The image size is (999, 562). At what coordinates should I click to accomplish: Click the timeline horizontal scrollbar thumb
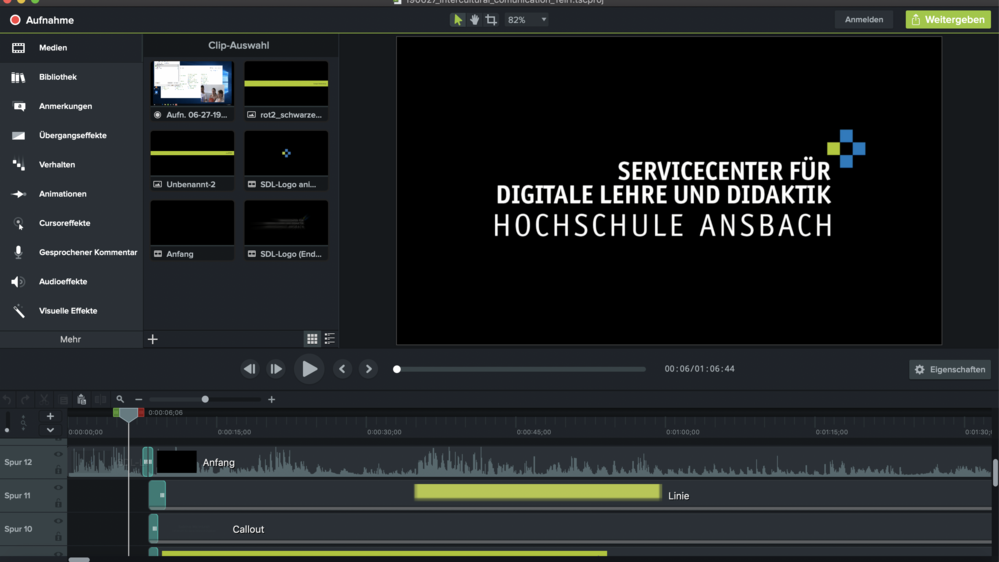(x=79, y=559)
